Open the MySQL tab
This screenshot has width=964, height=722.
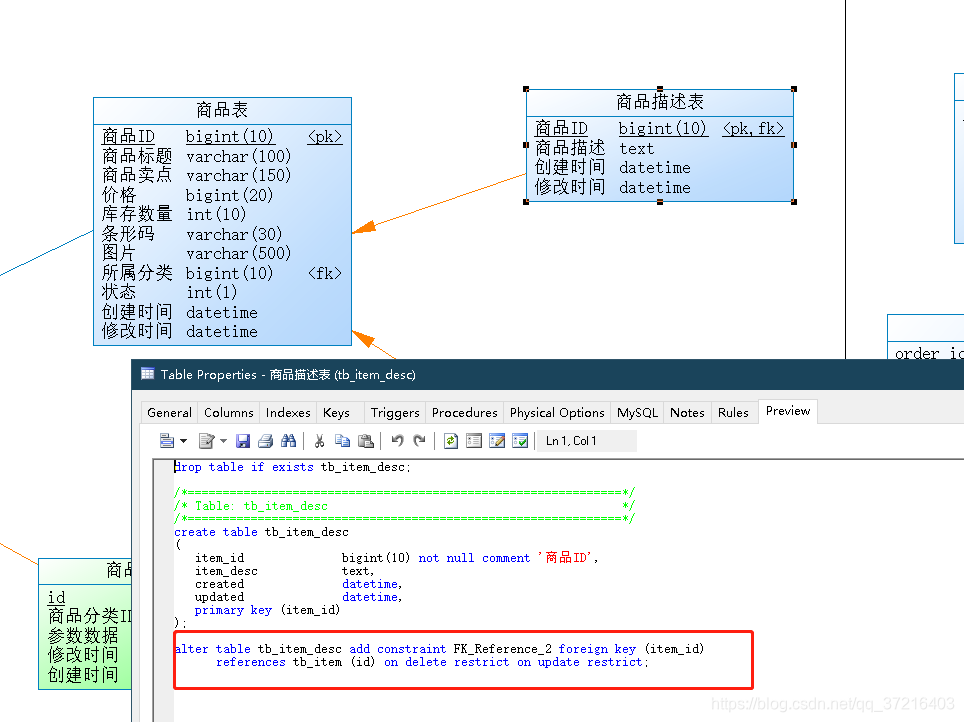(x=637, y=413)
